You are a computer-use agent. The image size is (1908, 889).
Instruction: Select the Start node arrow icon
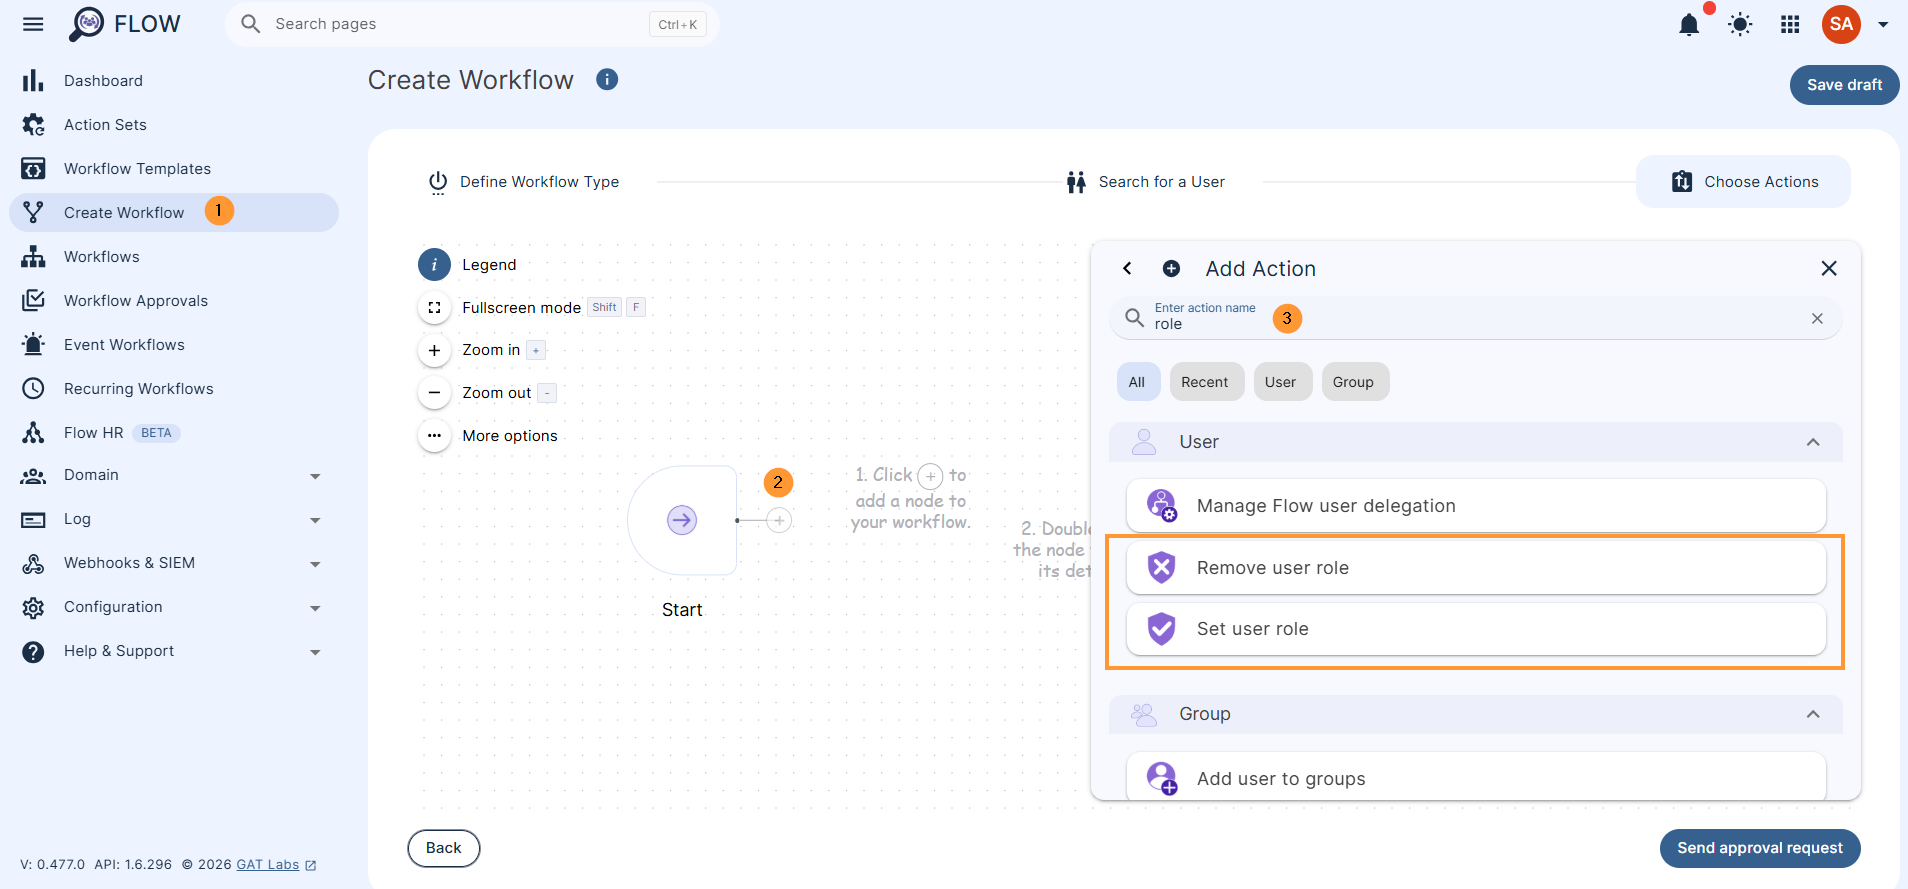tap(682, 520)
